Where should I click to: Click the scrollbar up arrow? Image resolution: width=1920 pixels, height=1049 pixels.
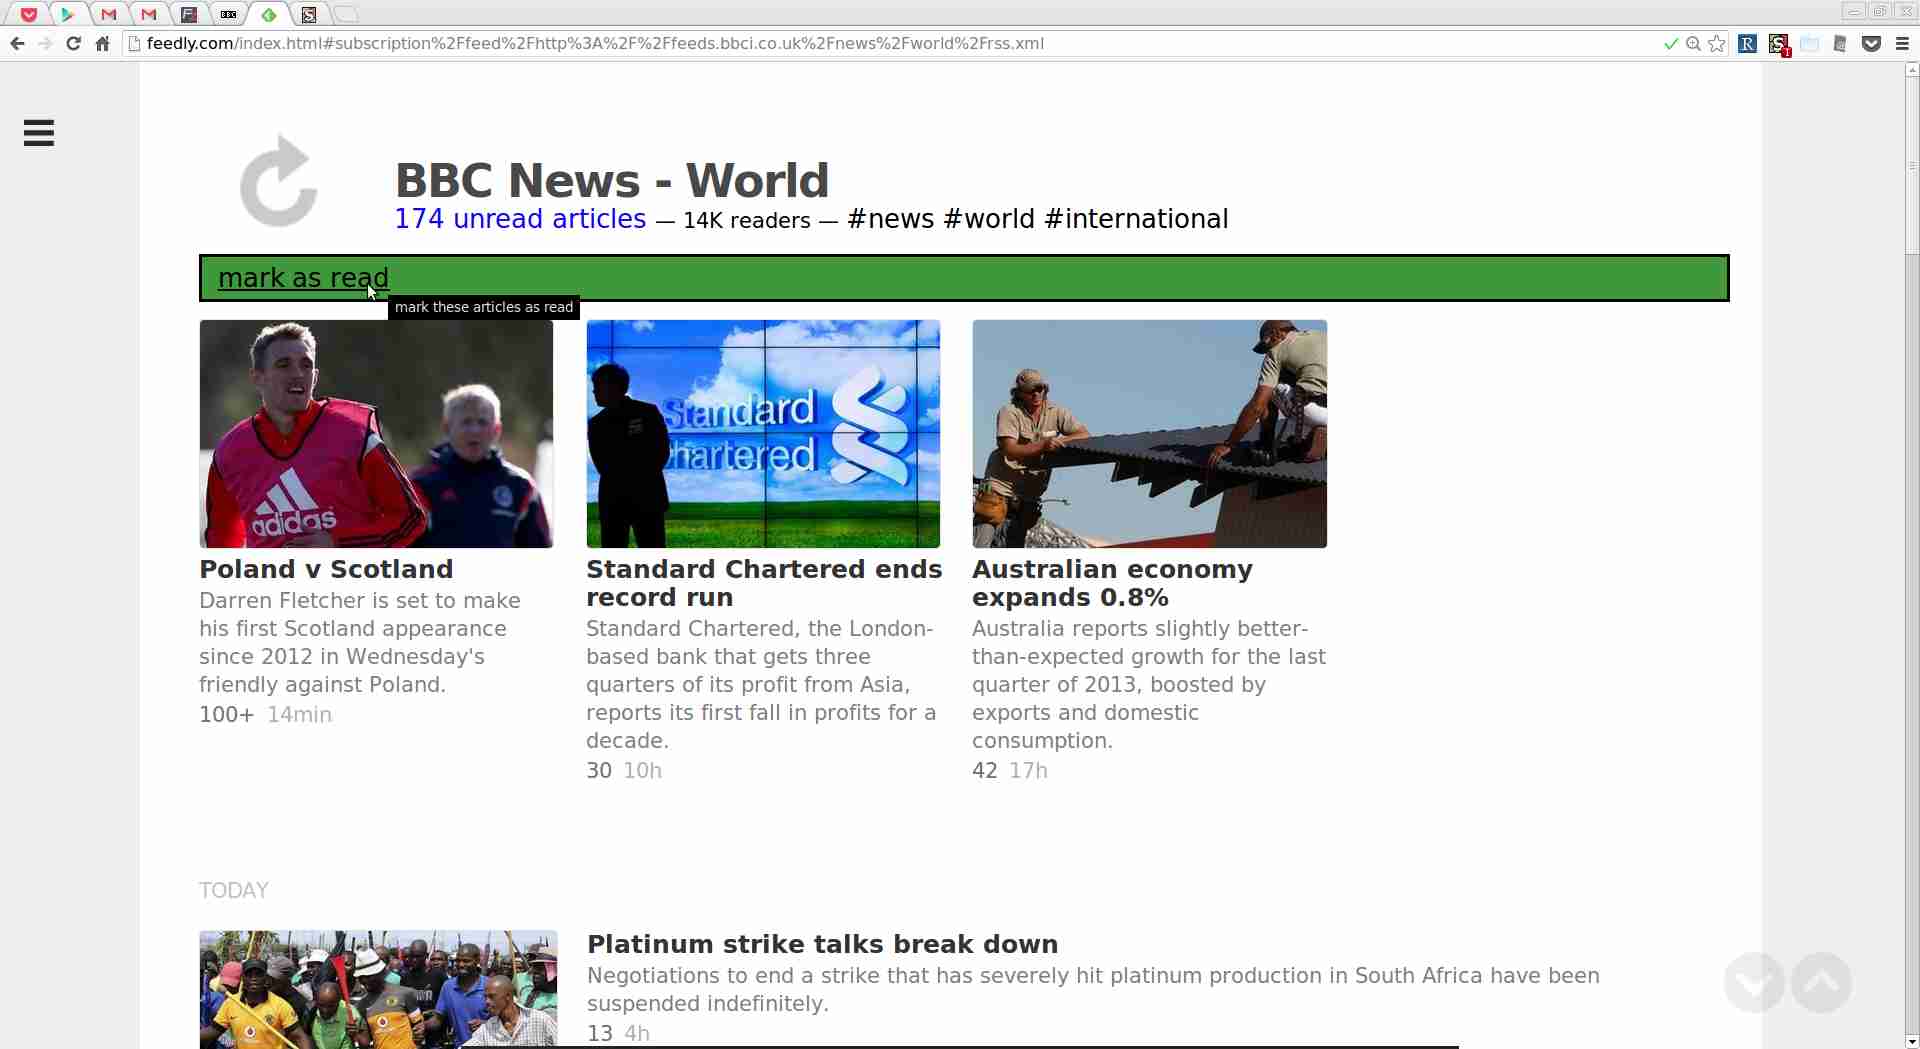pyautogui.click(x=1913, y=70)
